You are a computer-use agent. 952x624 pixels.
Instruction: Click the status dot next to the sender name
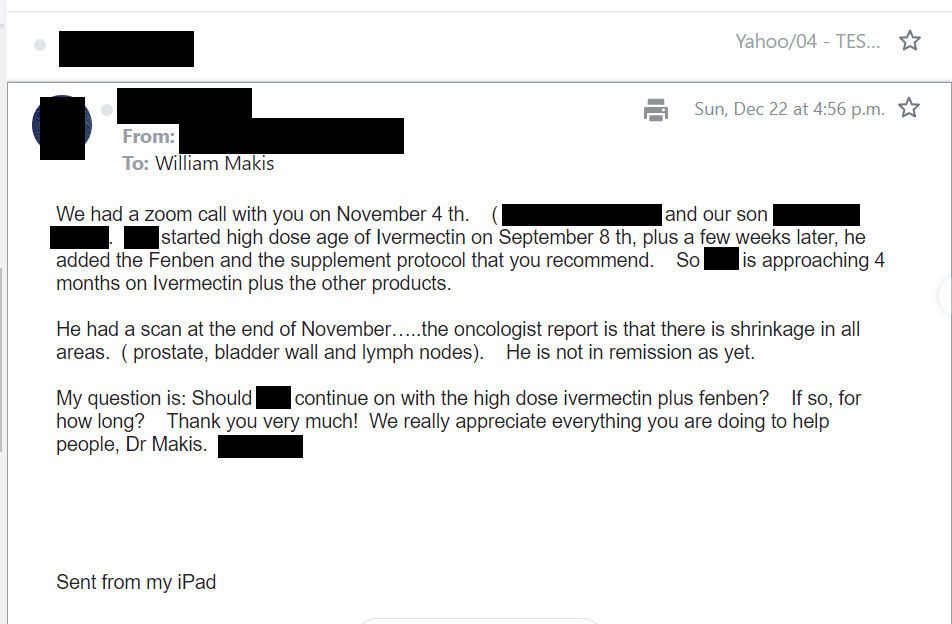click(x=107, y=110)
